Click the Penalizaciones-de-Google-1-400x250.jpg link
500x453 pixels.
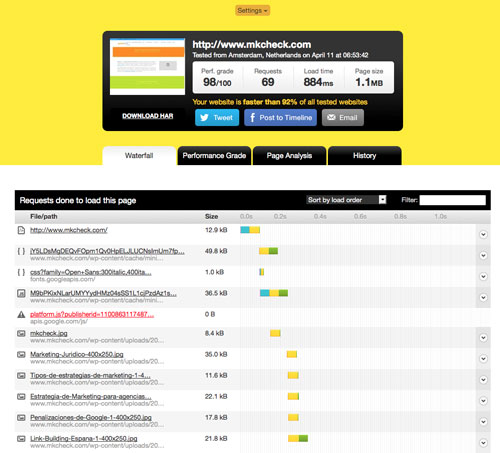[91, 417]
